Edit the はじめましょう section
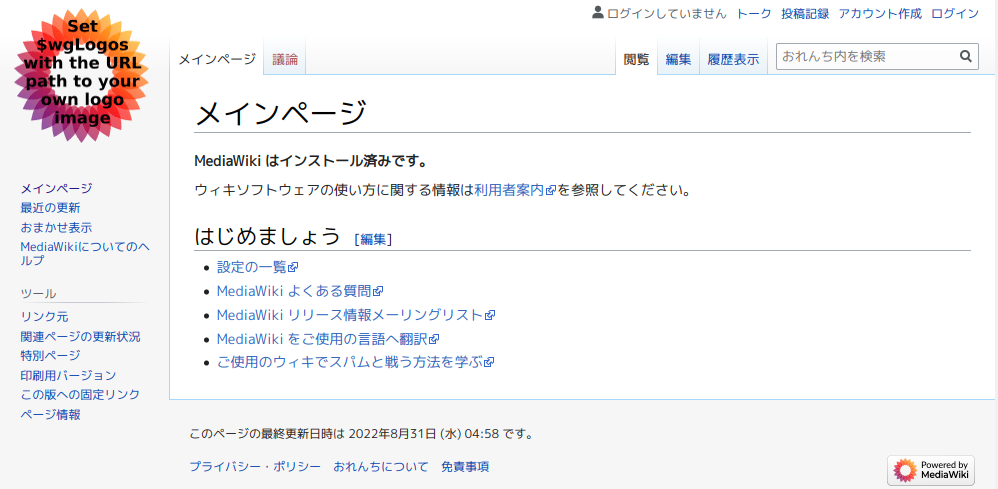The image size is (998, 489). point(373,239)
